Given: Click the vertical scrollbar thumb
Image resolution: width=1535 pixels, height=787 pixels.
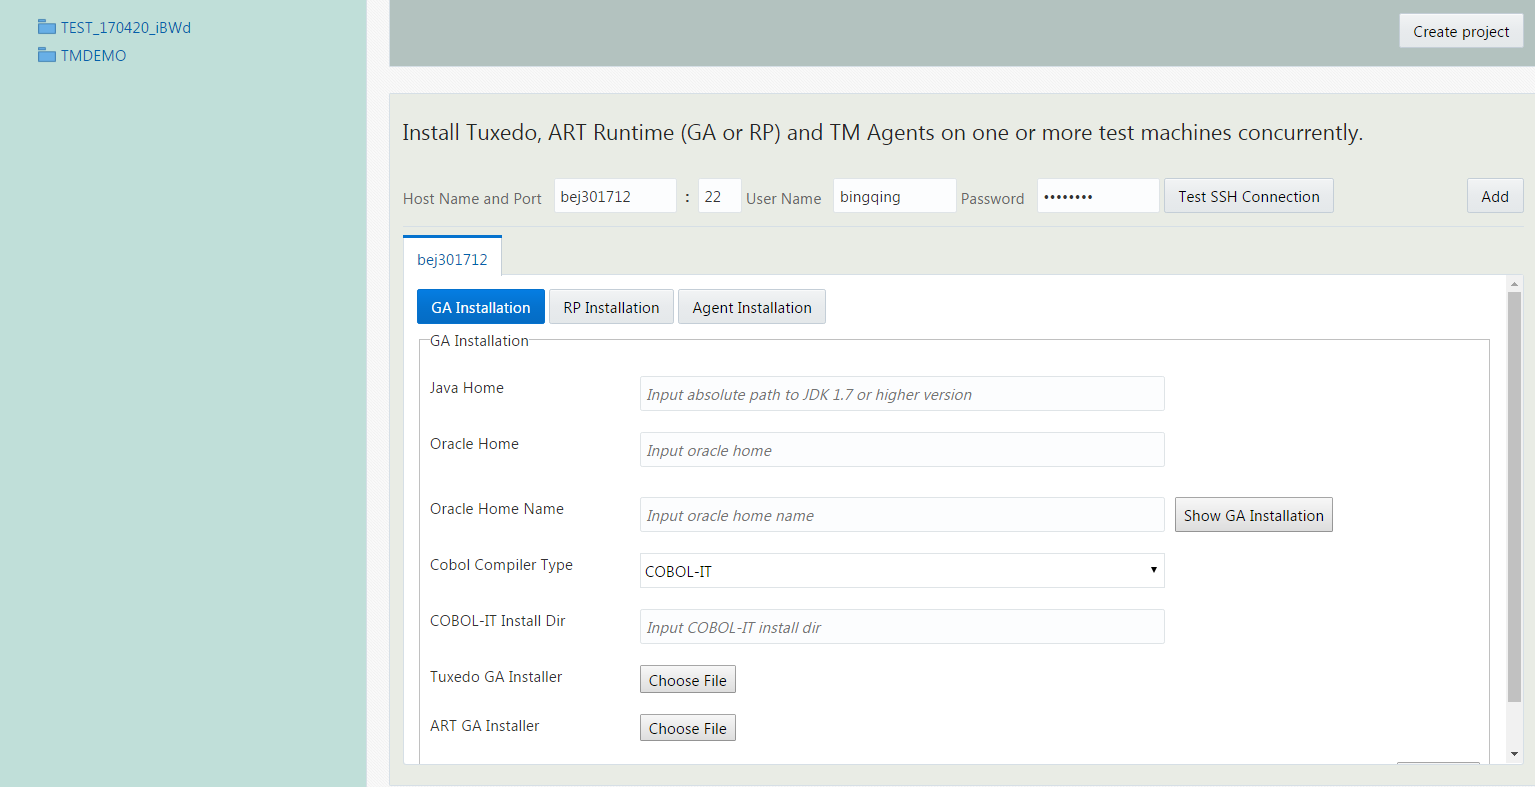Looking at the screenshot, I should (1514, 497).
